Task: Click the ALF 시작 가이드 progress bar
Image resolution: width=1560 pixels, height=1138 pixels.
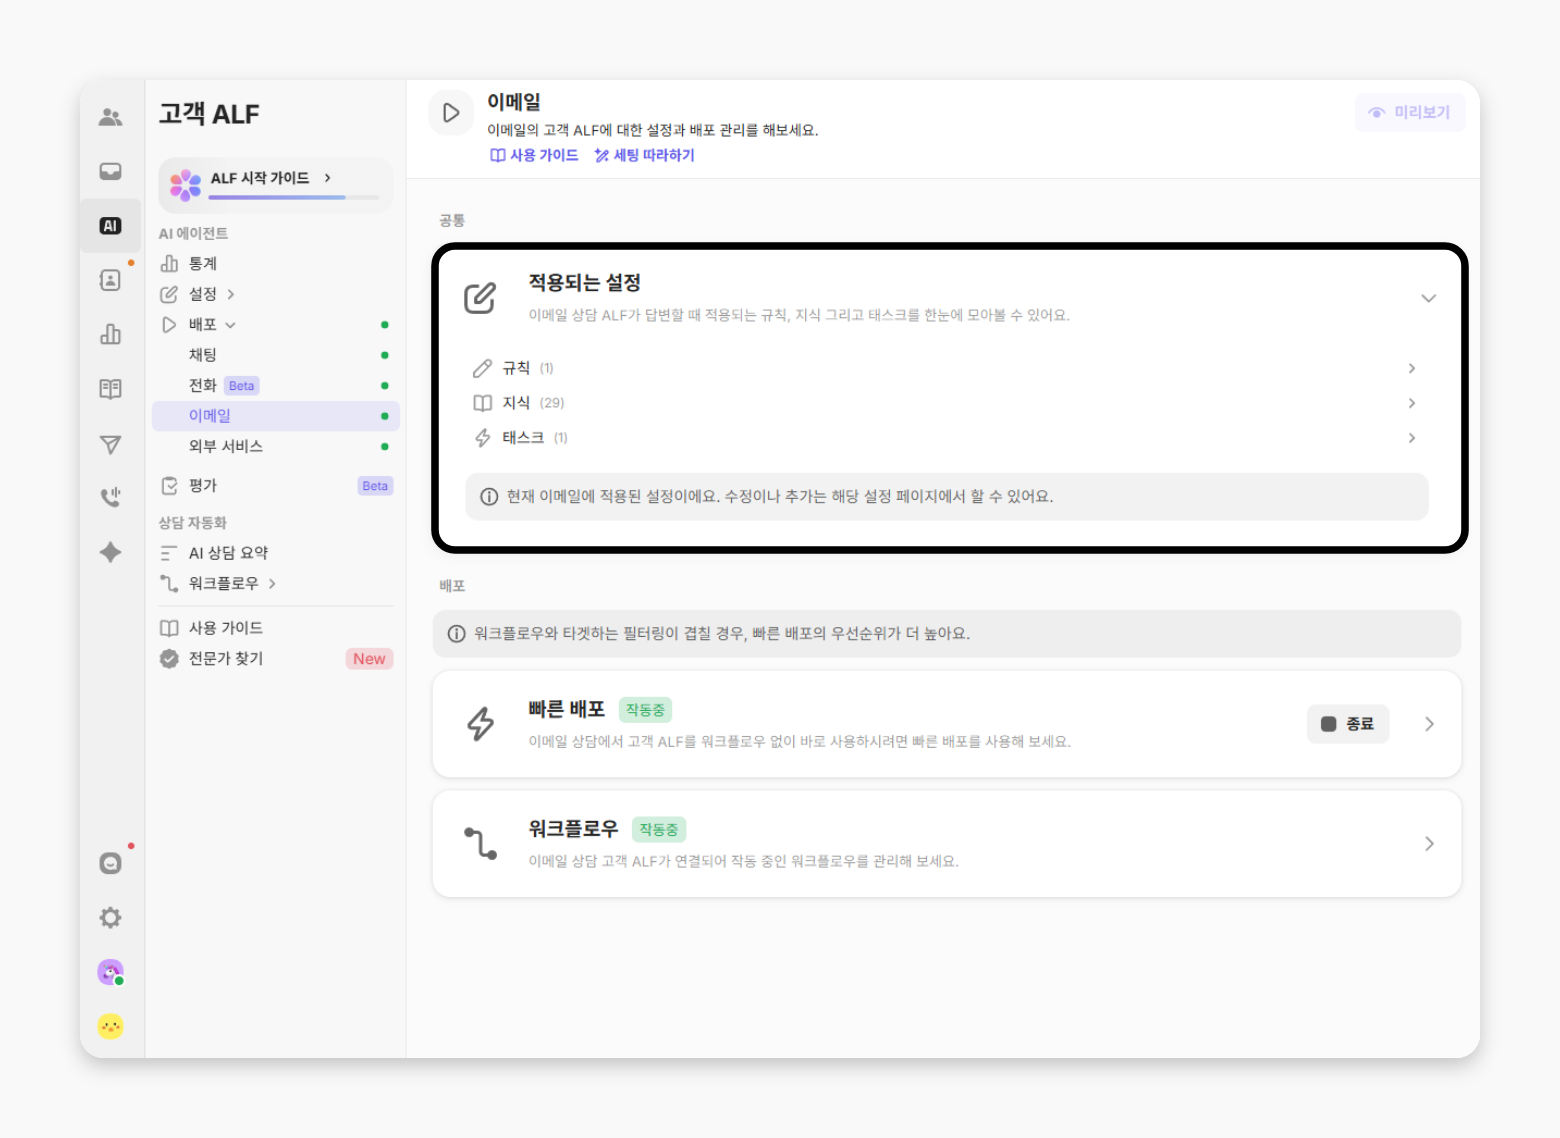Action: pyautogui.click(x=277, y=197)
